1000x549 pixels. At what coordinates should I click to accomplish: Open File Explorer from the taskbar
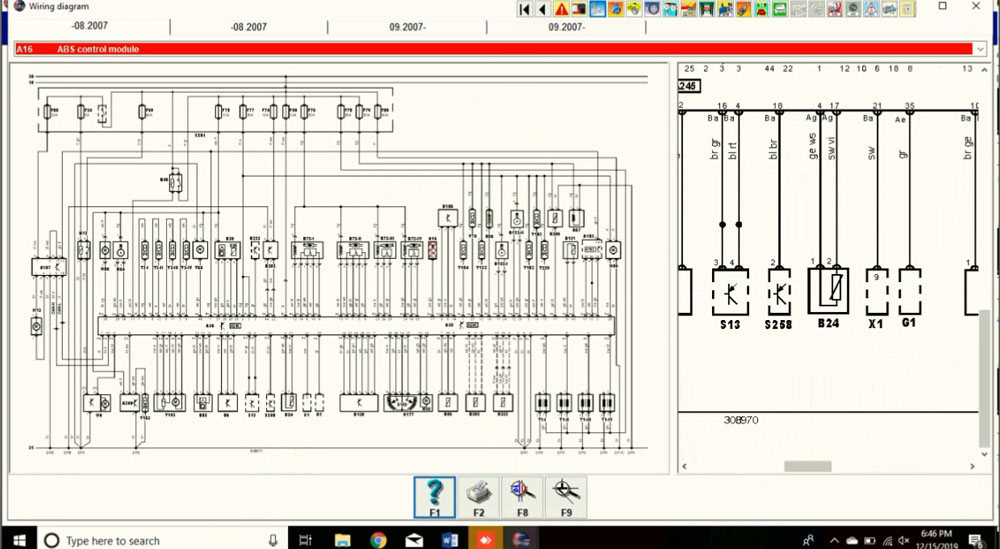342,540
